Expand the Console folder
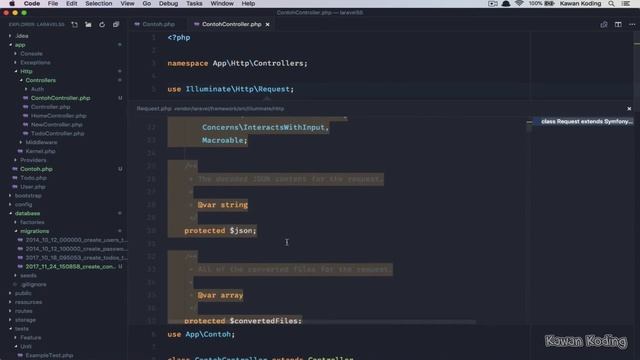Image resolution: width=640 pixels, height=360 pixels. click(31, 54)
